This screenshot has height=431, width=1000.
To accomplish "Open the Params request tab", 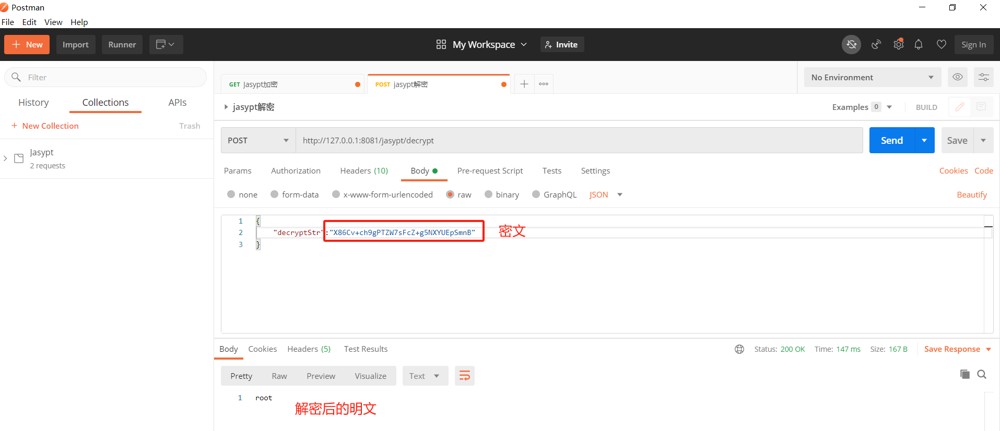I will [x=237, y=171].
